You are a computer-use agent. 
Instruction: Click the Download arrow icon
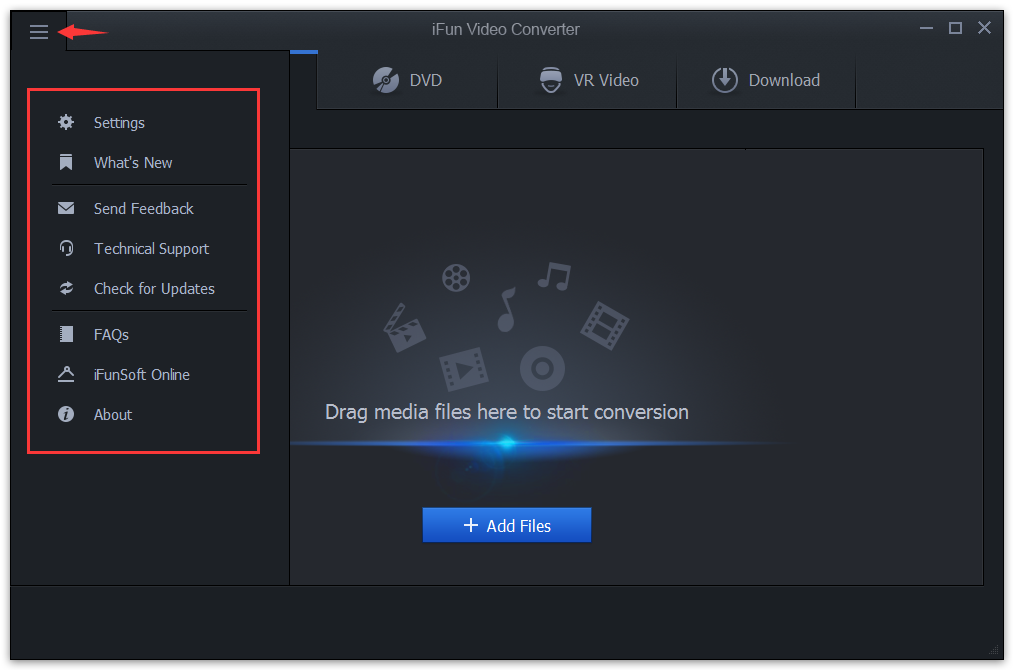click(725, 80)
